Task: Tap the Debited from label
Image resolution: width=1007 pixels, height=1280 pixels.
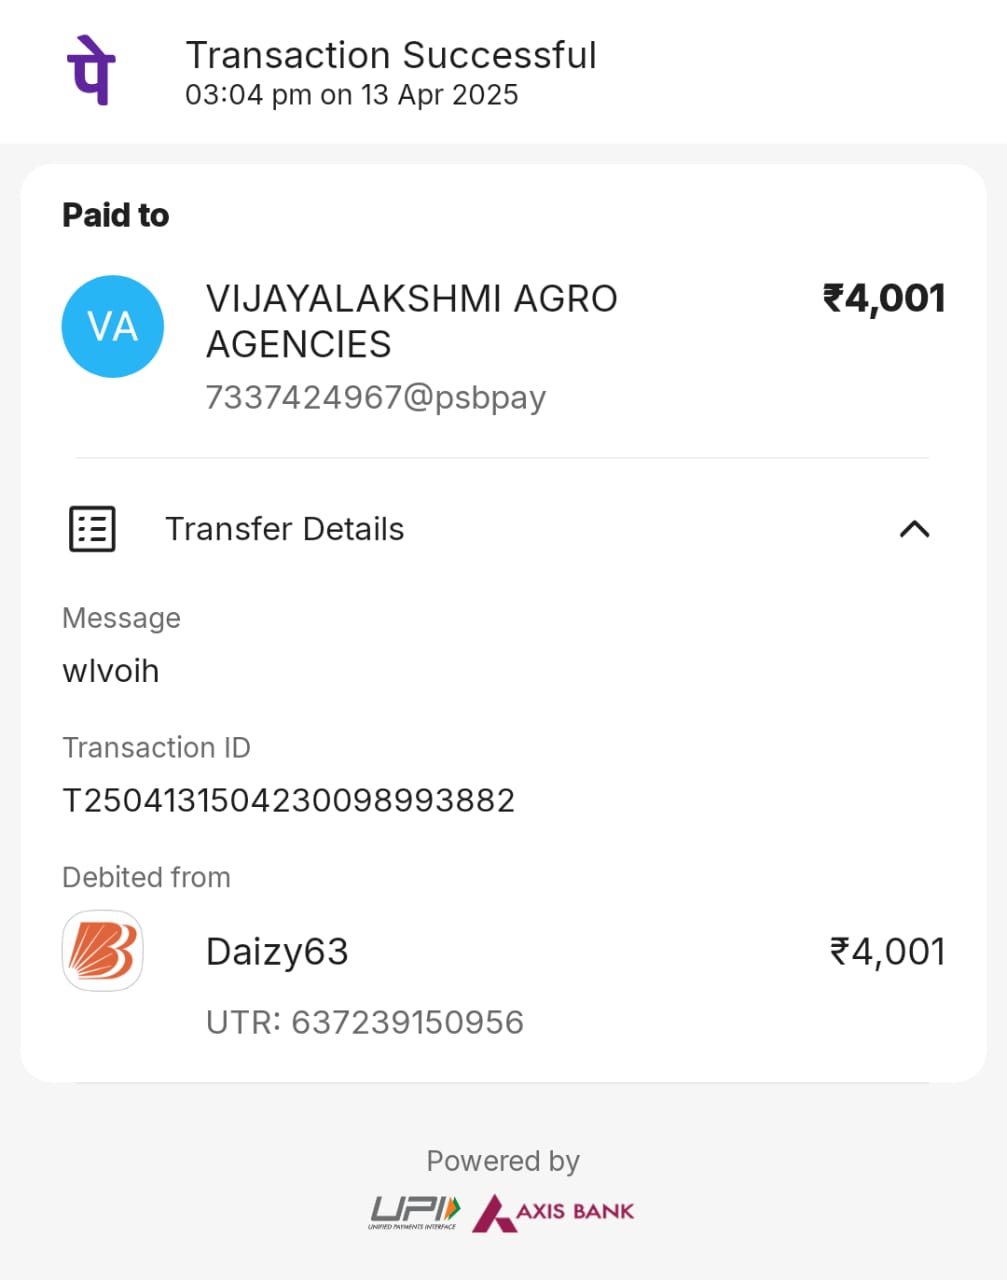Action: 146,877
